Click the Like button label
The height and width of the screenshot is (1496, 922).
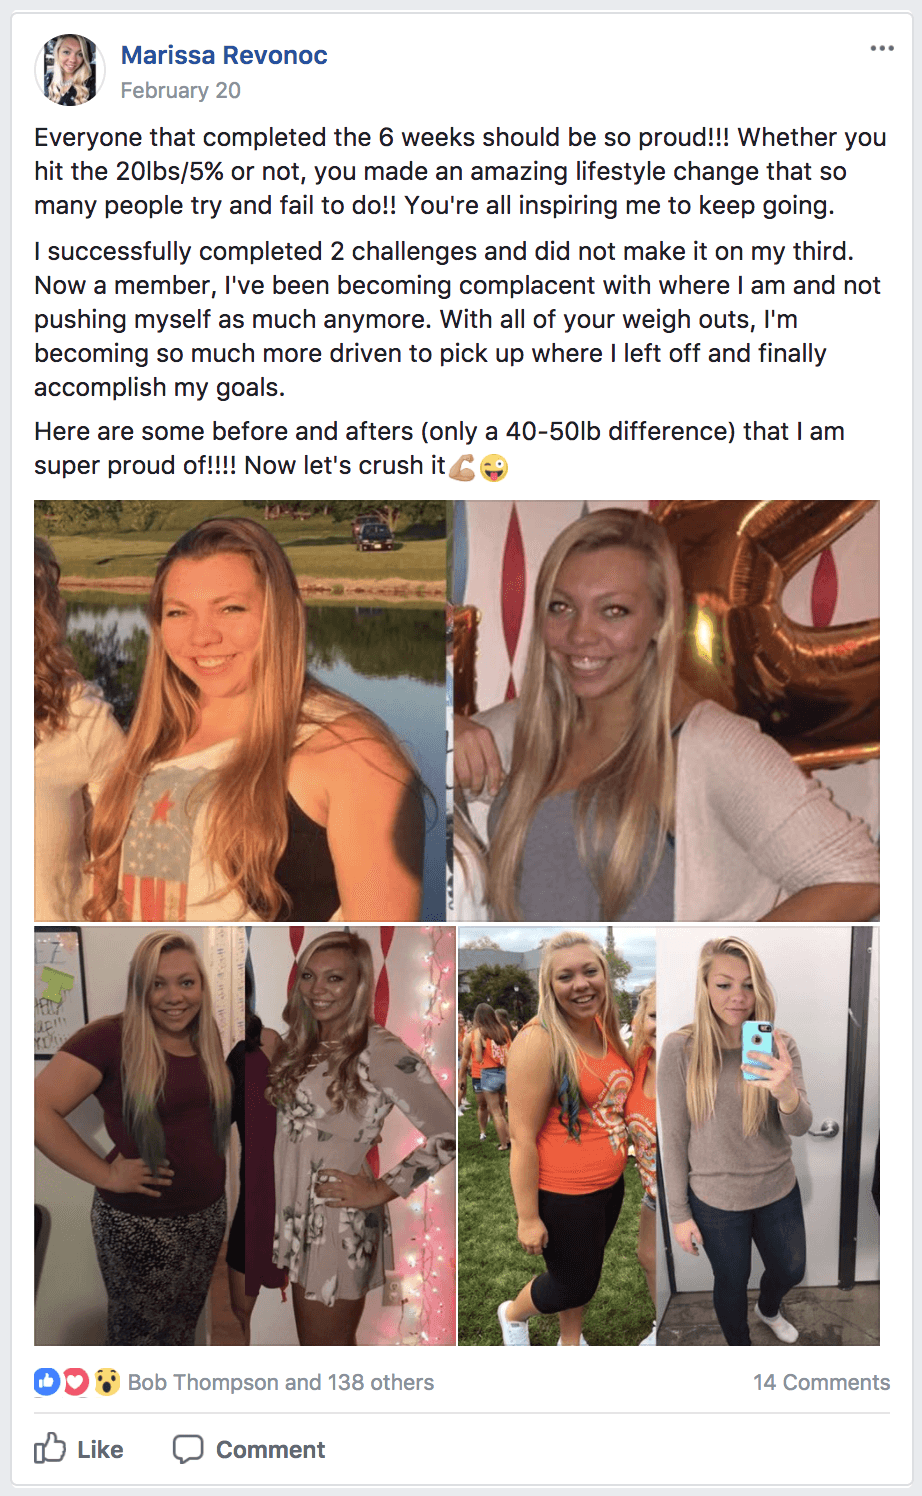pos(100,1449)
